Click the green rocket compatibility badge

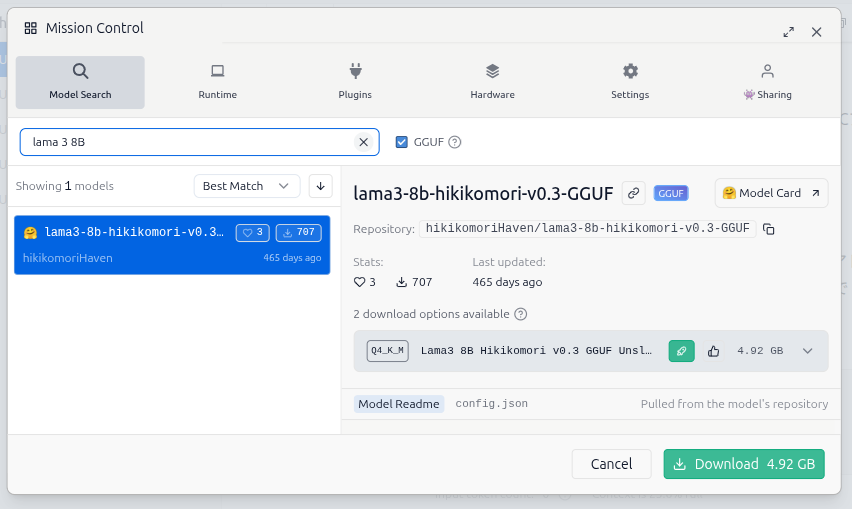(x=681, y=351)
